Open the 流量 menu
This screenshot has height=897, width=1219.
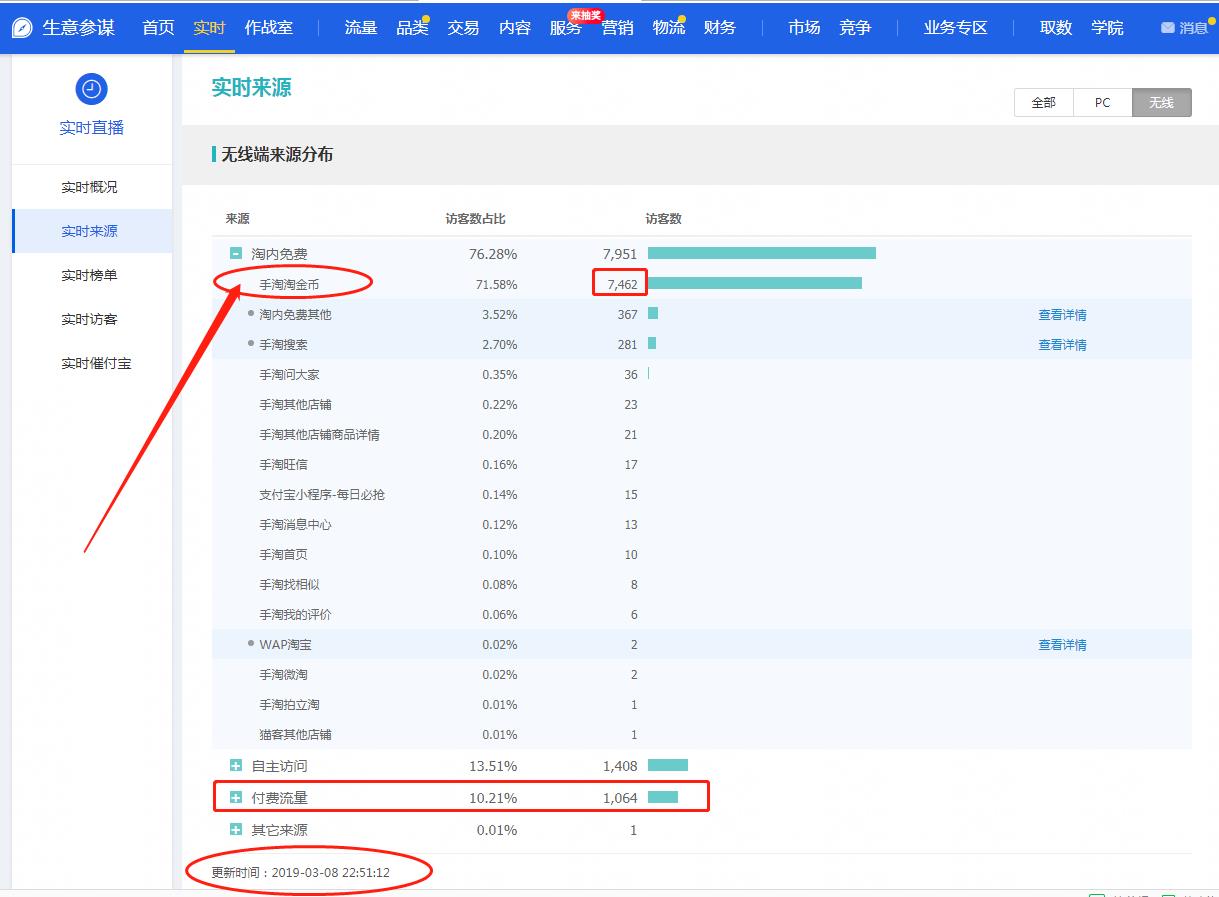[360, 27]
